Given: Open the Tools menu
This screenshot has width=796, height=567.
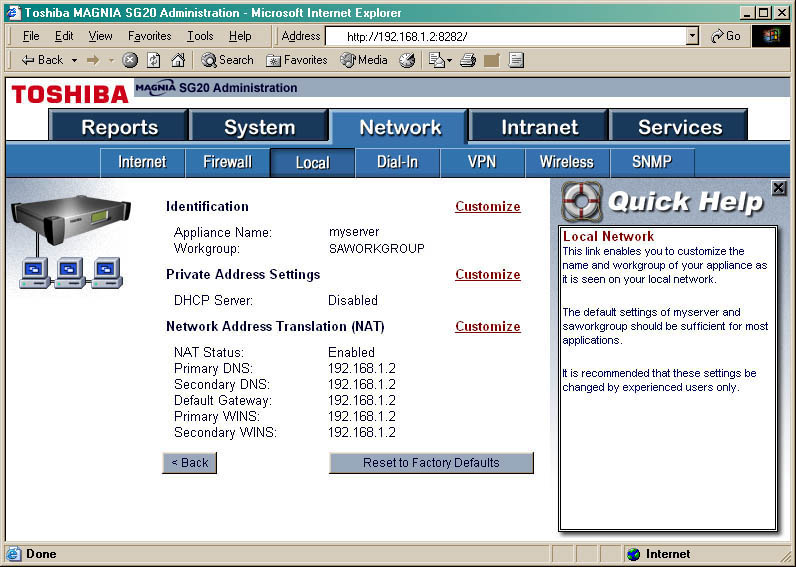Looking at the screenshot, I should (x=200, y=36).
